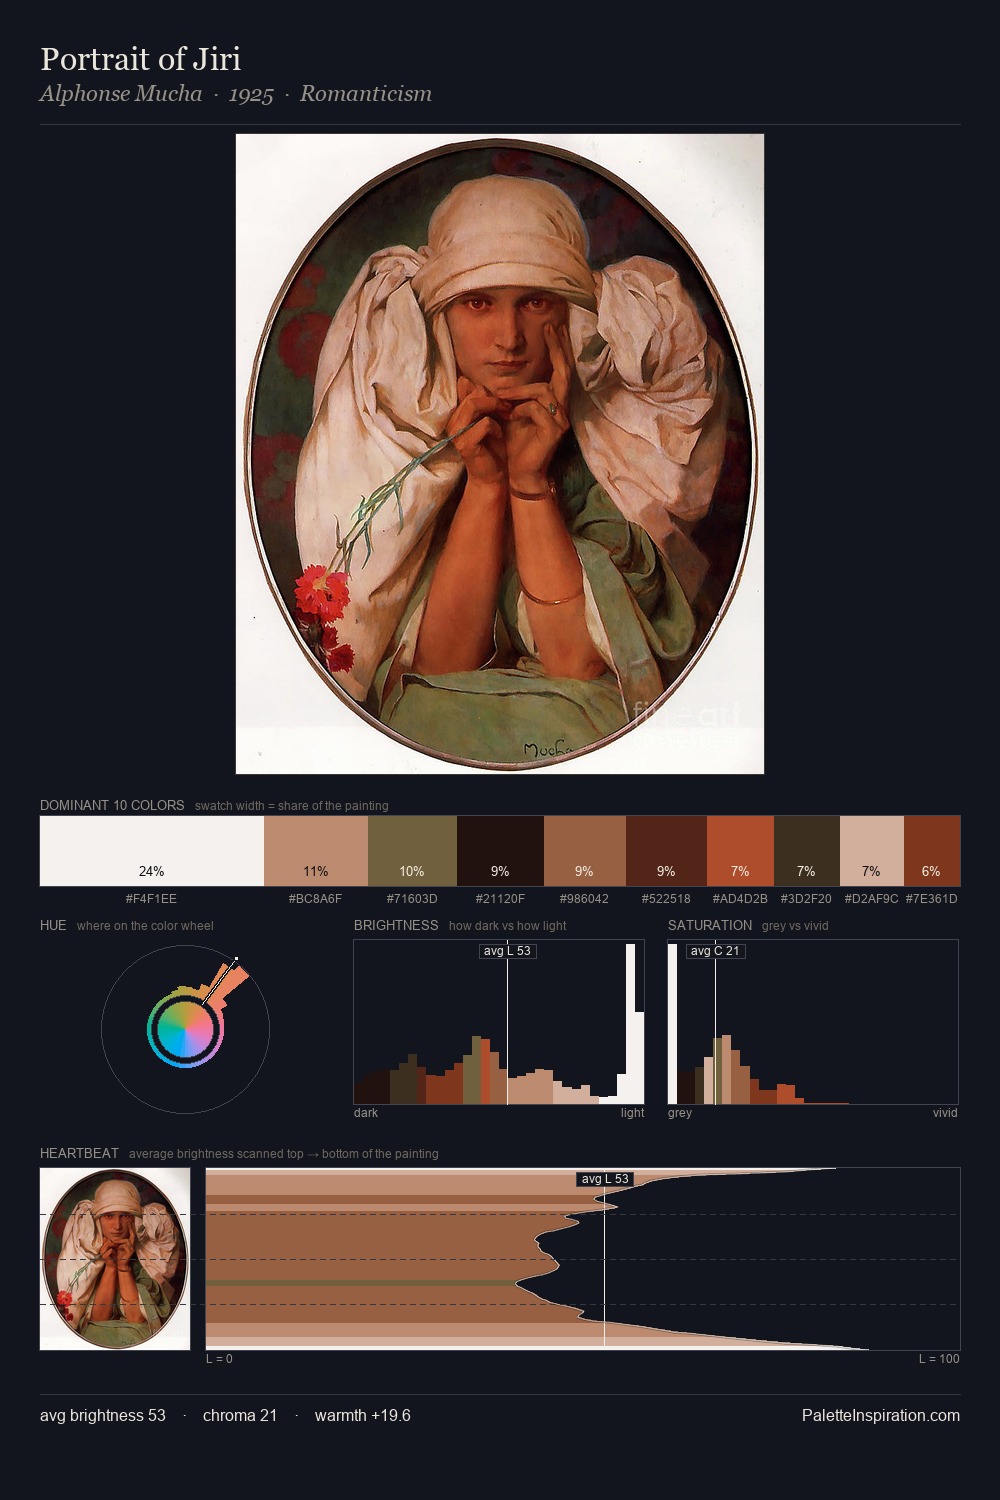Select the #986042 brown swatch
Viewport: 1000px width, 1500px height.
[x=585, y=851]
